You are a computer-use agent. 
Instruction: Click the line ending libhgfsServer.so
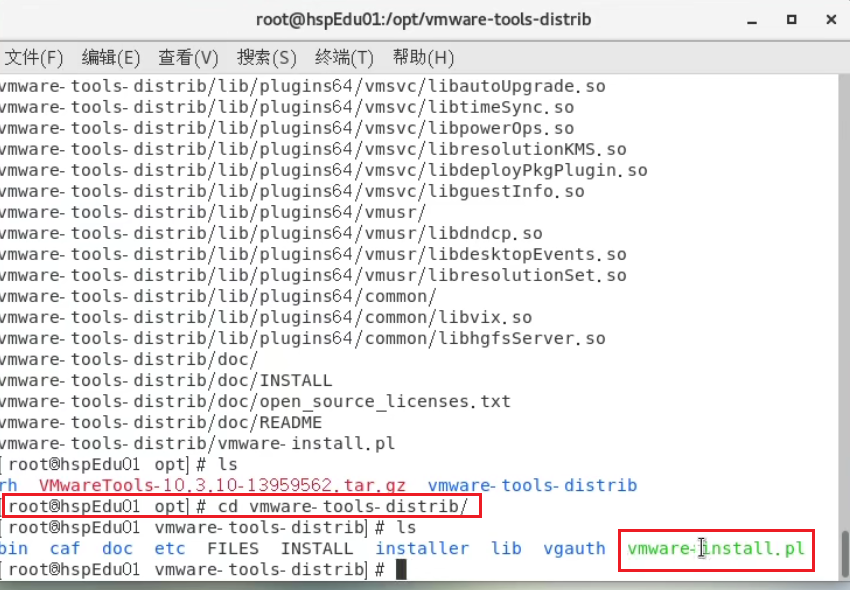click(302, 338)
